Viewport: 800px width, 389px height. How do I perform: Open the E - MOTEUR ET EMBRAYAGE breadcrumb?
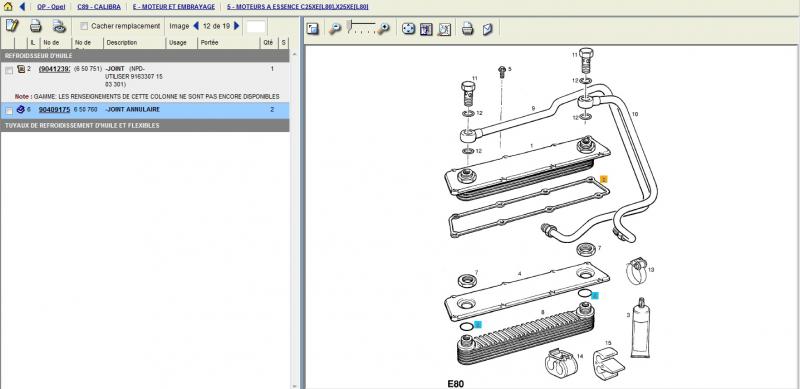click(173, 7)
